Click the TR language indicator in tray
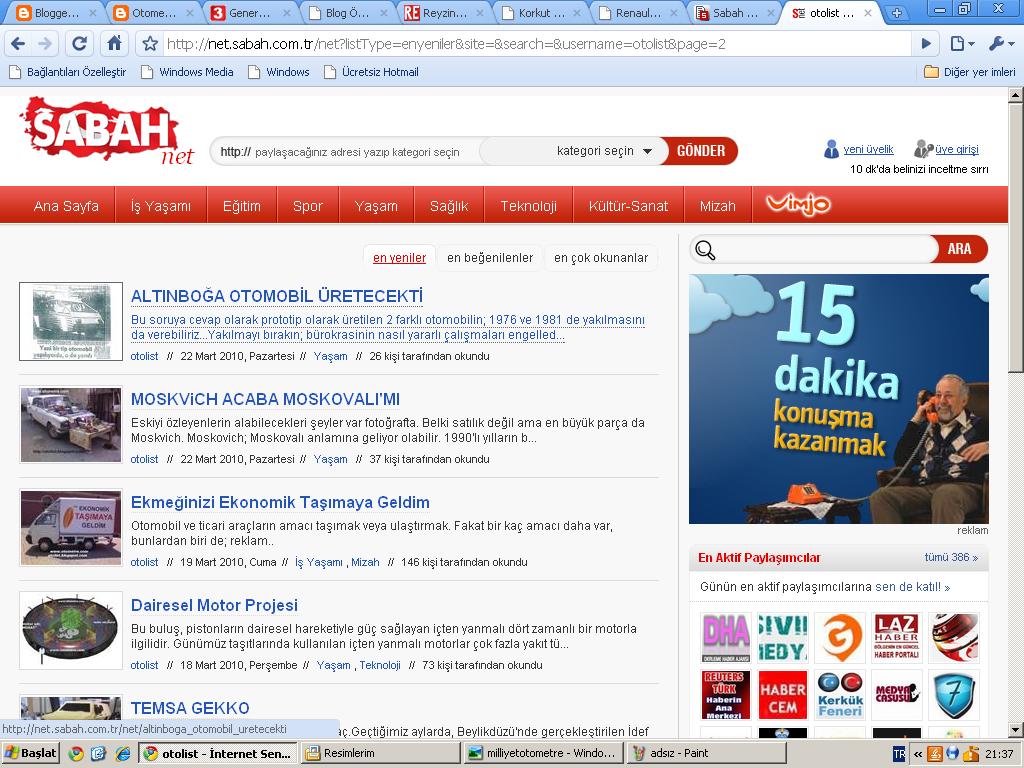Image resolution: width=1024 pixels, height=768 pixels. pyautogui.click(x=899, y=754)
